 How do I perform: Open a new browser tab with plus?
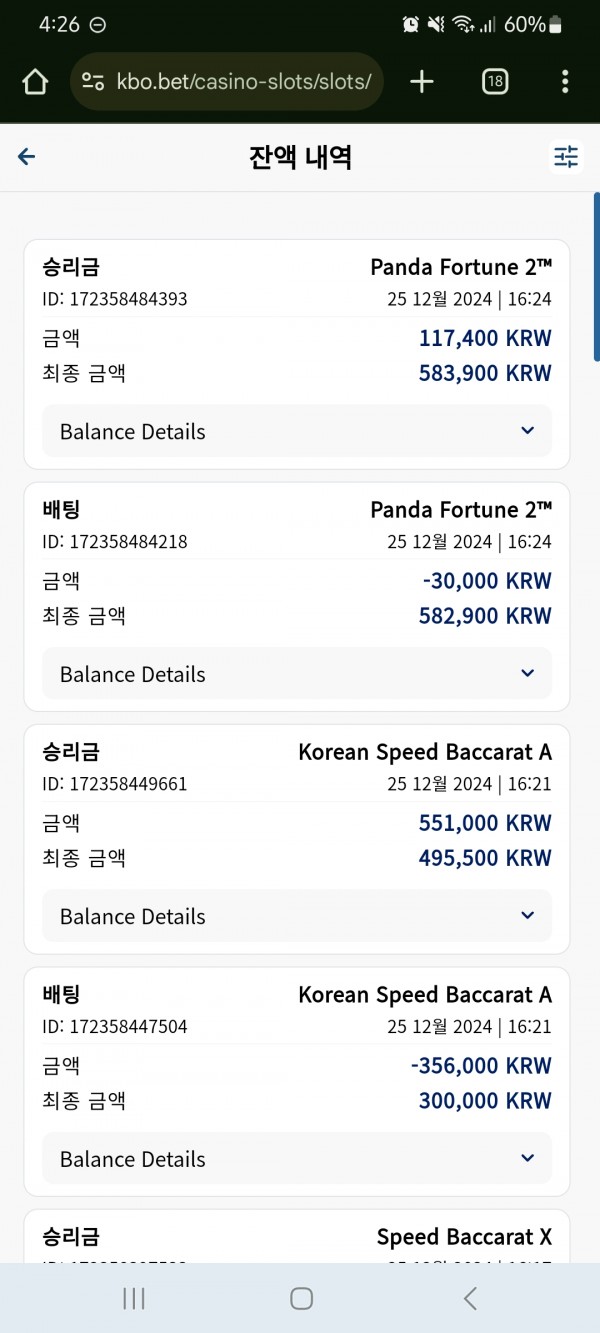[x=422, y=82]
